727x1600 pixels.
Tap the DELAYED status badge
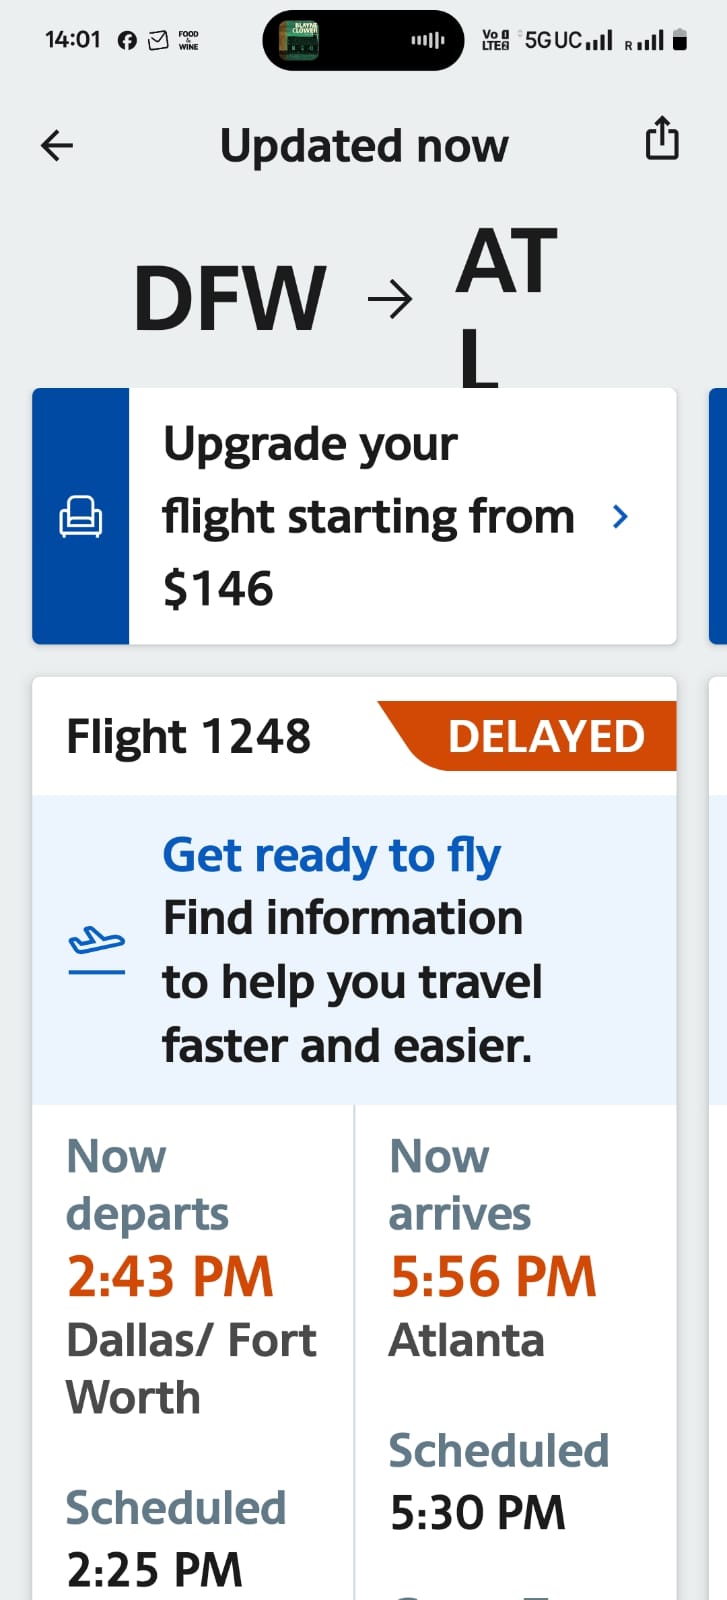pyautogui.click(x=546, y=737)
